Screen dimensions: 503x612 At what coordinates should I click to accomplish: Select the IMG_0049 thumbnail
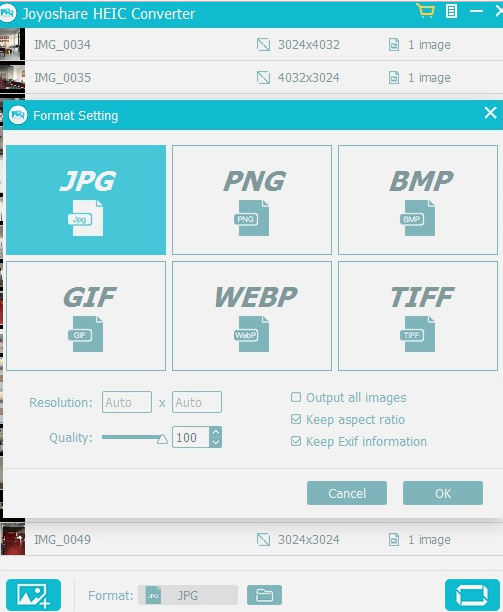12,539
